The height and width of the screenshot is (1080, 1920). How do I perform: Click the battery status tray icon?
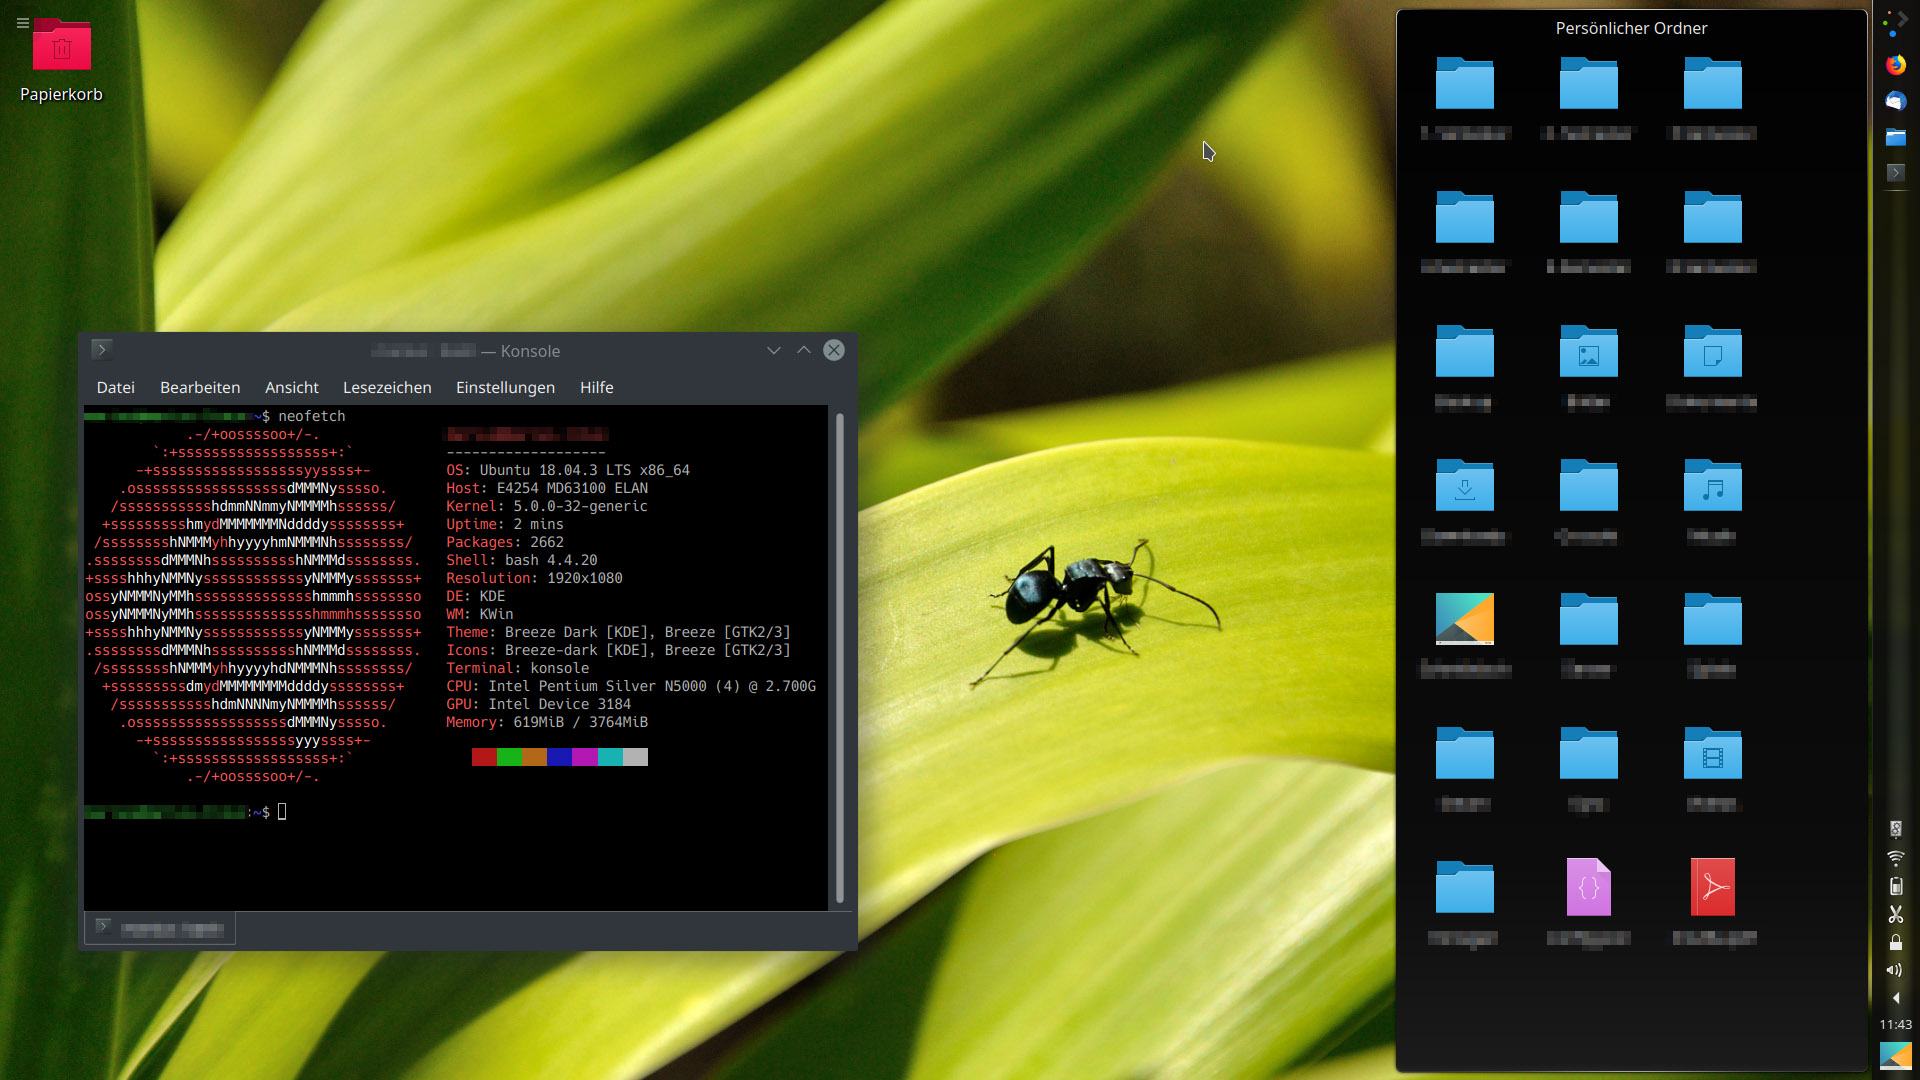click(x=1895, y=886)
